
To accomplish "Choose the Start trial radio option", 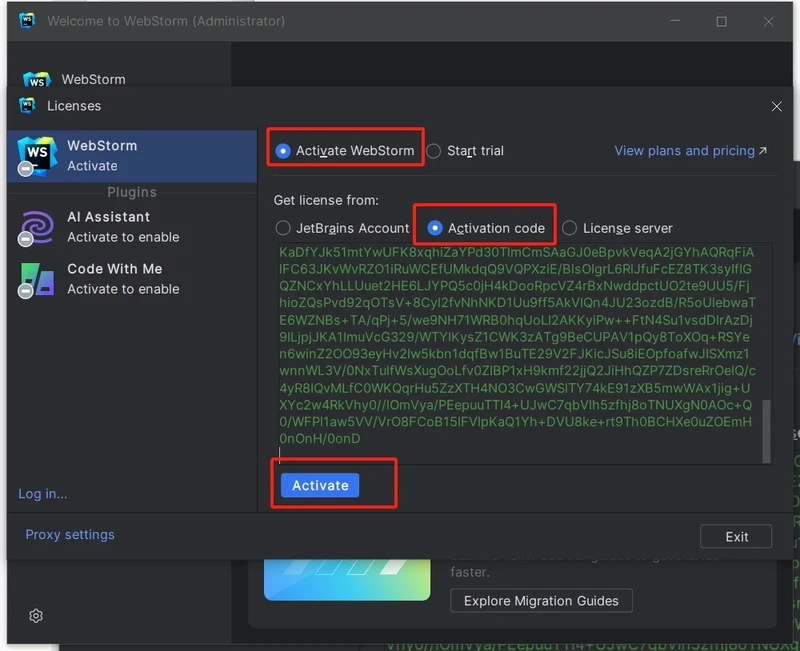I will click(x=434, y=151).
